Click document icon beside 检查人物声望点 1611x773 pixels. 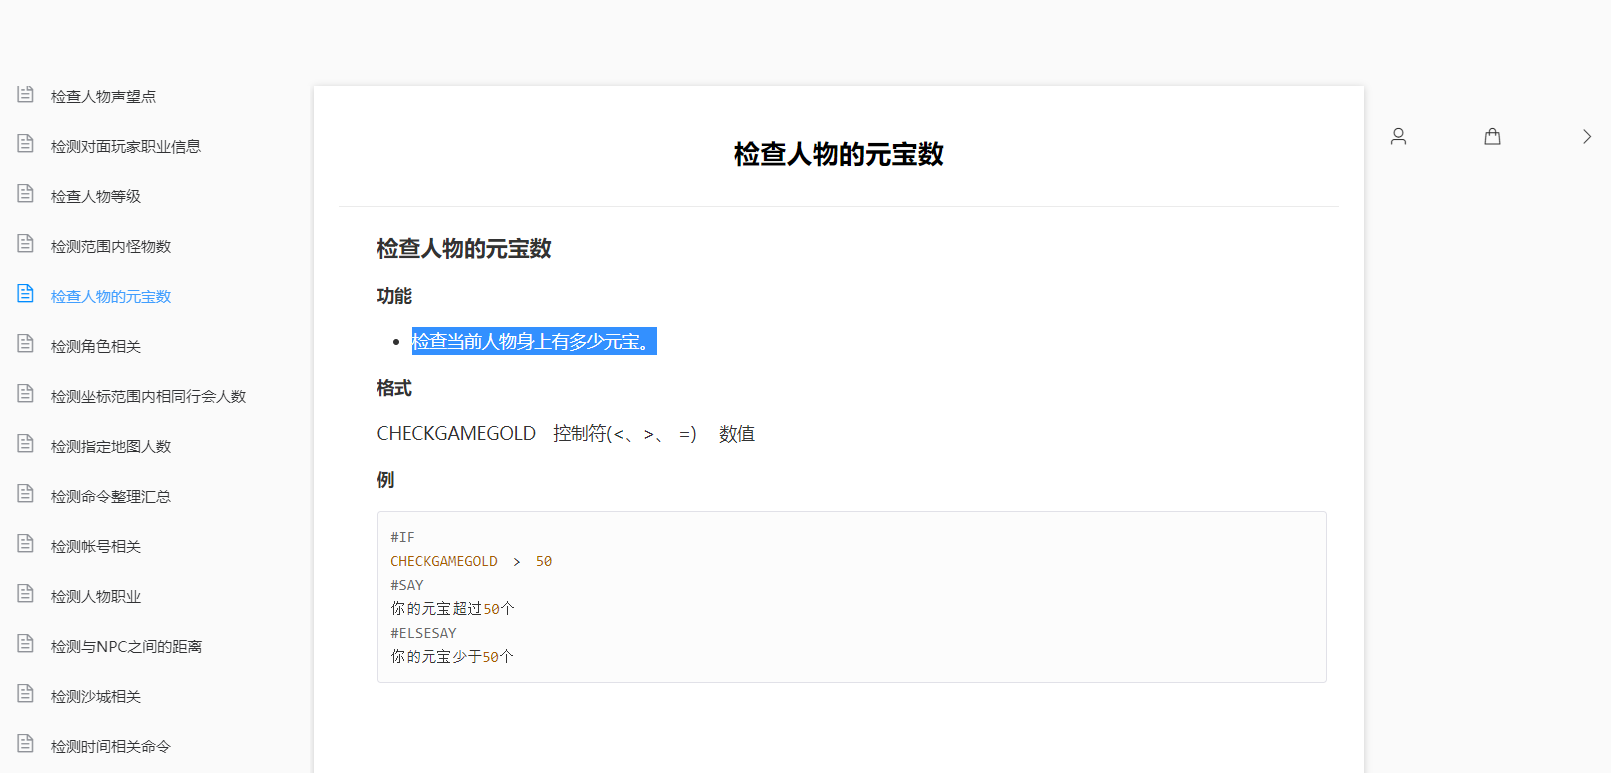click(x=26, y=94)
